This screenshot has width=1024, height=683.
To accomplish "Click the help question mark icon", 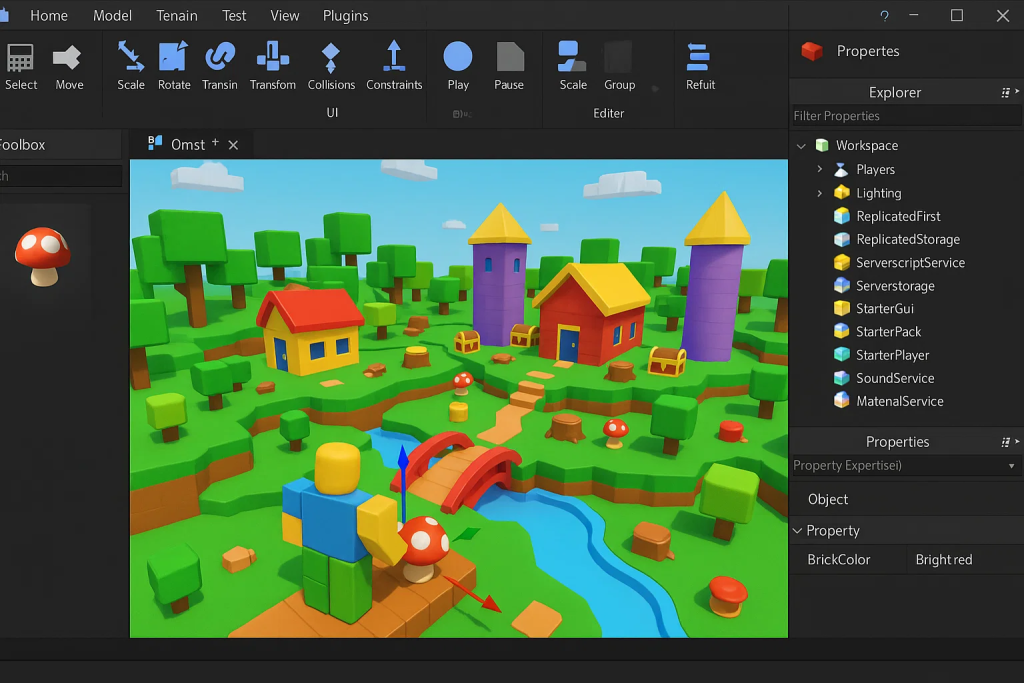I will 884,16.
